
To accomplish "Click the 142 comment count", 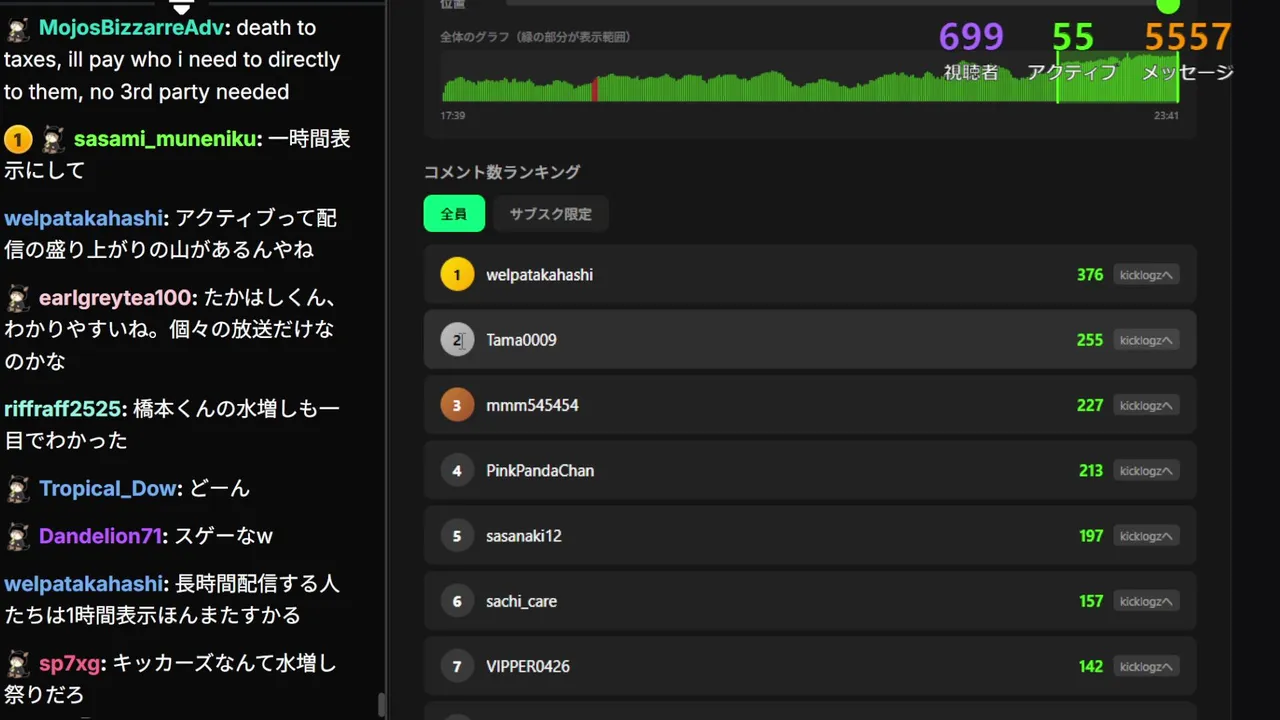I will [x=1091, y=667].
